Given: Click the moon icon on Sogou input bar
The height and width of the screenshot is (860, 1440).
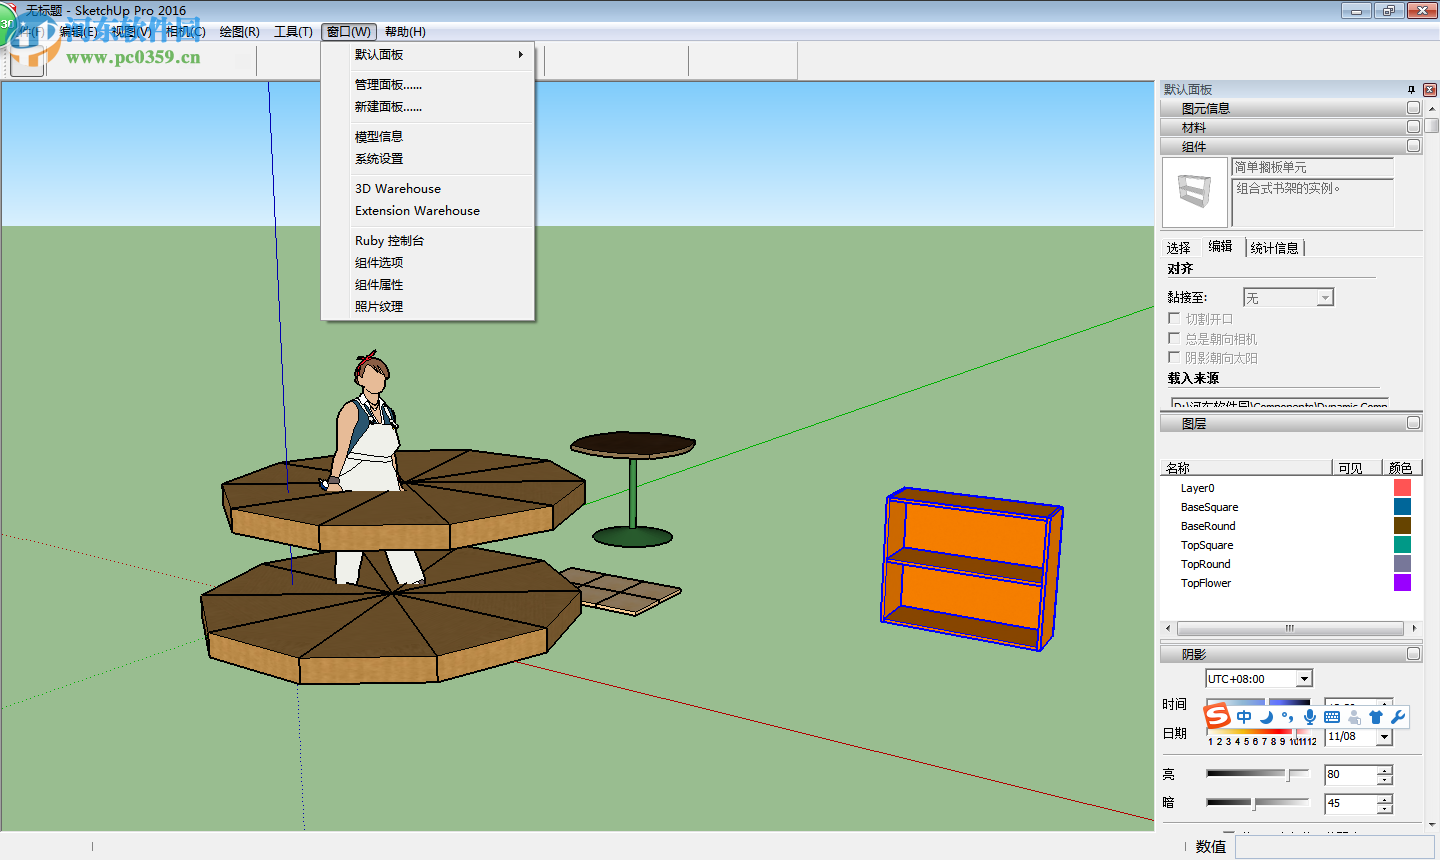Looking at the screenshot, I should tap(1266, 716).
